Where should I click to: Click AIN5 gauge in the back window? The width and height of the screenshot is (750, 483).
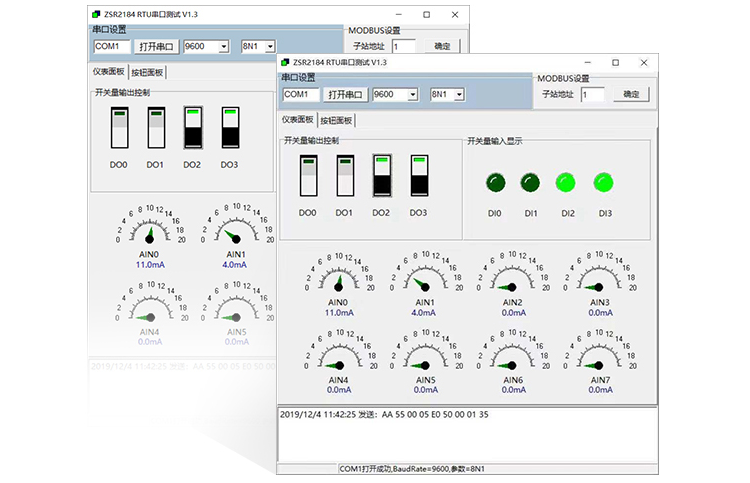click(x=236, y=303)
